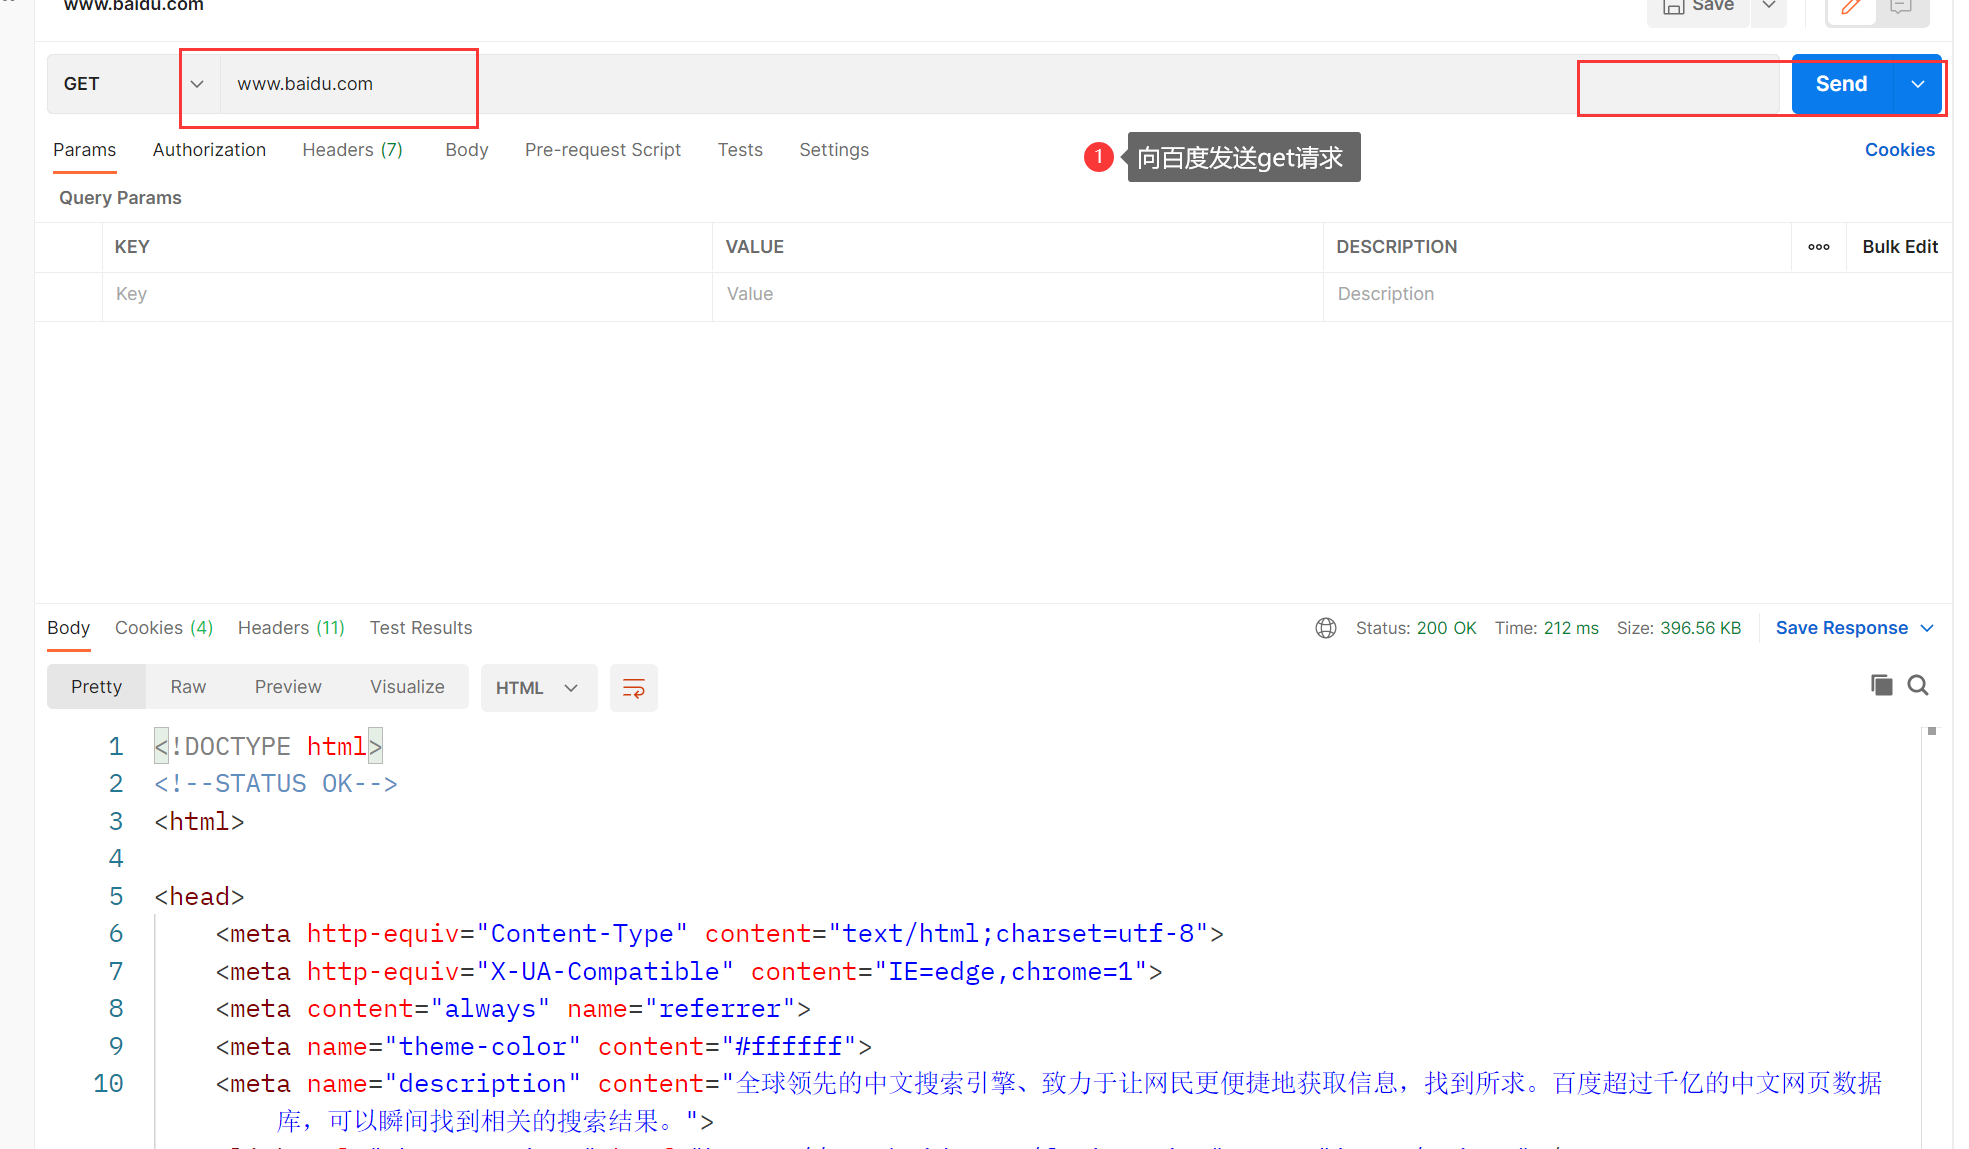
Task: Click the "Status: 200 OK" text
Action: click(1416, 628)
